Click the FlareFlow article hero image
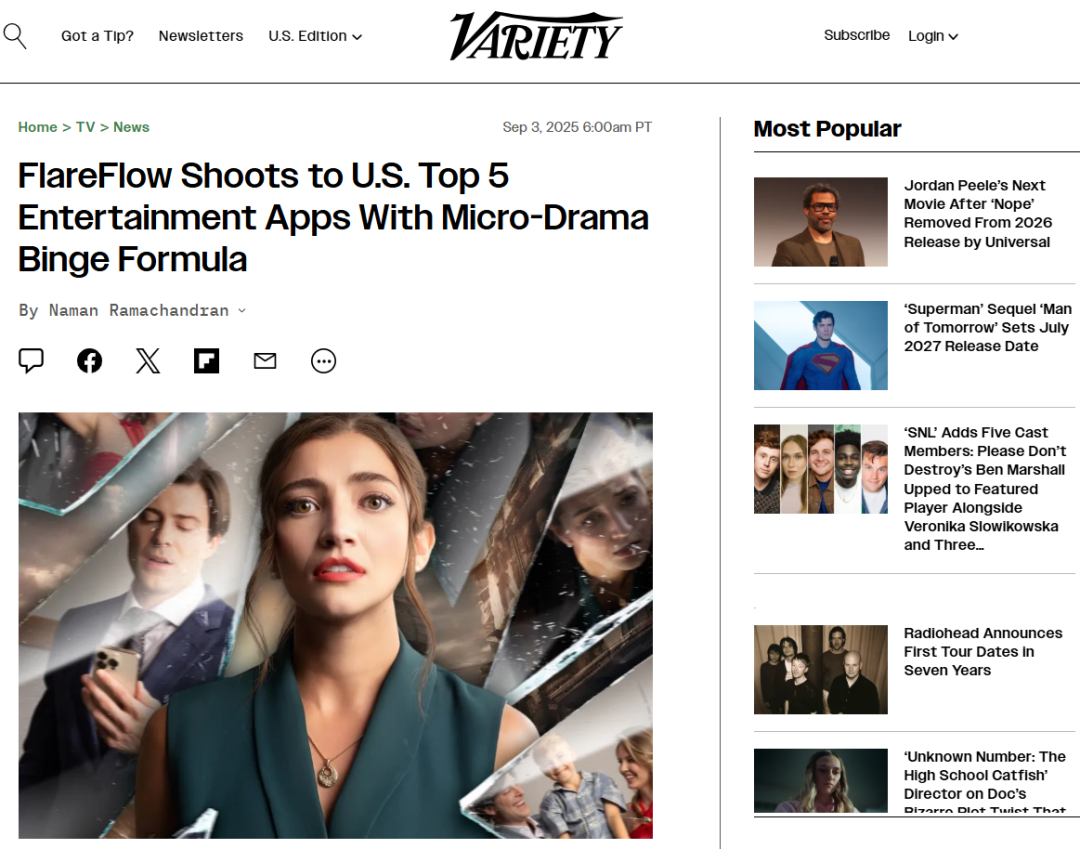1080x849 pixels. click(335, 625)
